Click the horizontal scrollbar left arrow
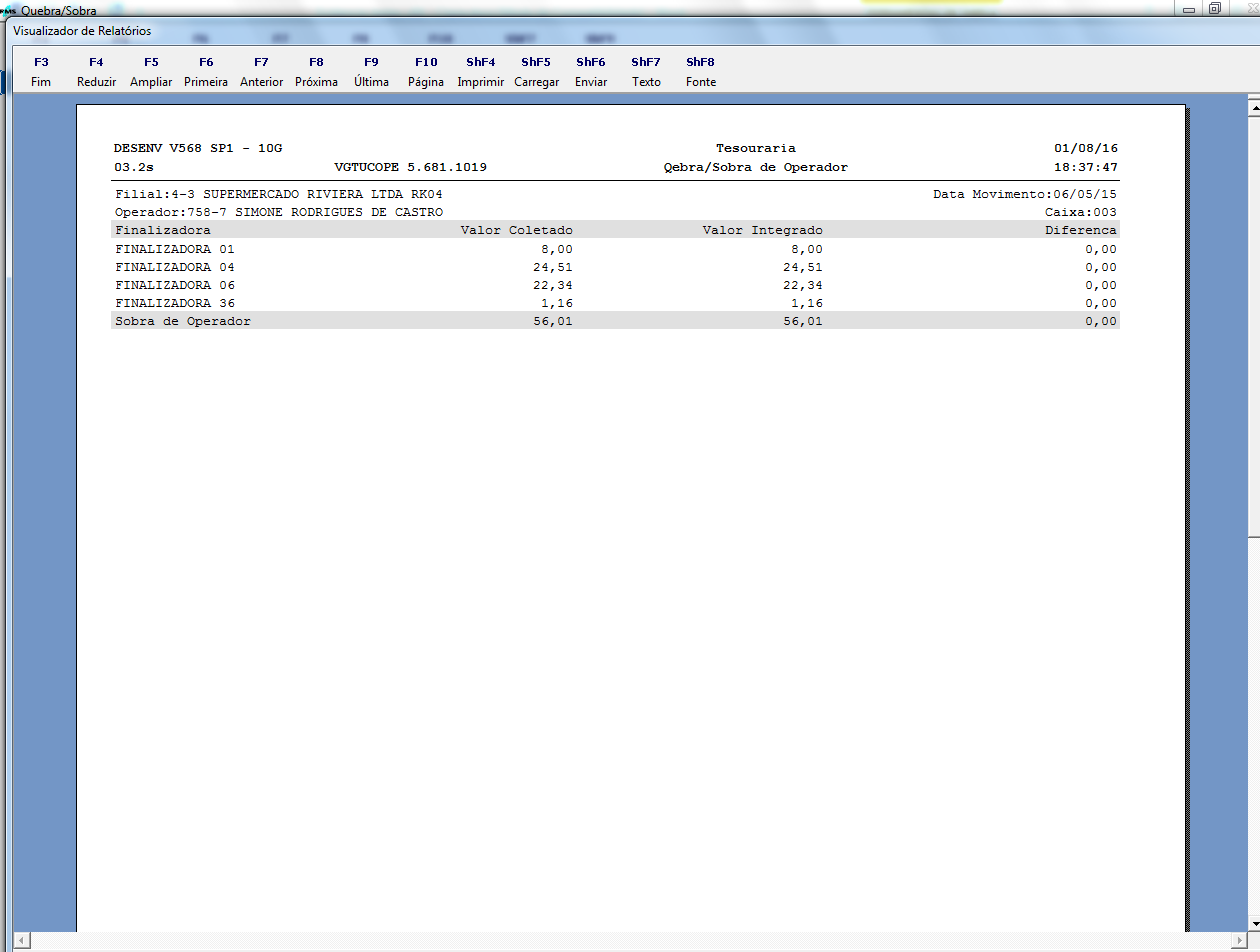1260x952 pixels. (x=23, y=940)
